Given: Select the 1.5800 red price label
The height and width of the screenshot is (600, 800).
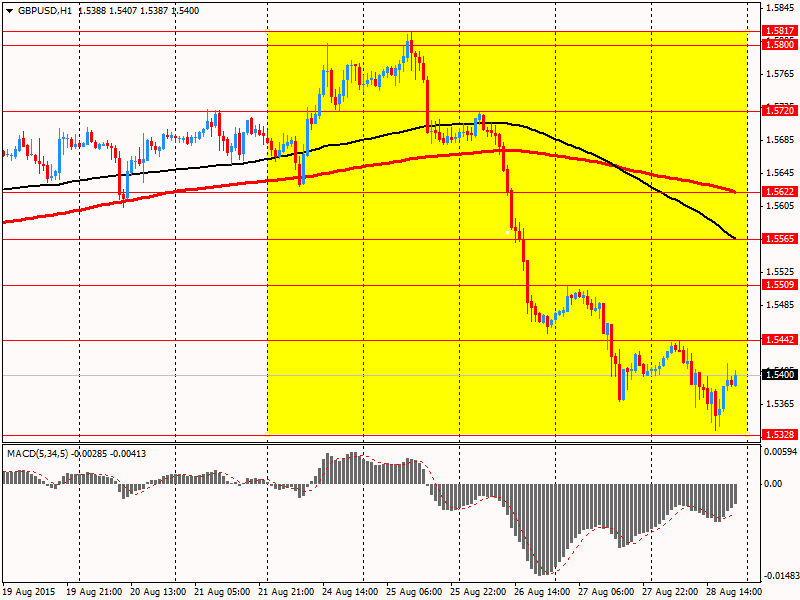Looking at the screenshot, I should point(779,45).
